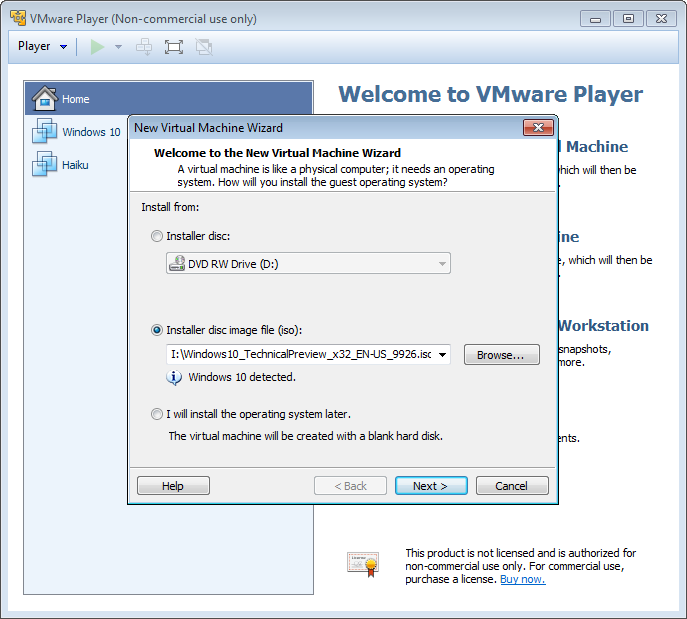
Task: Click the green Play virtual machine icon
Action: (x=97, y=46)
